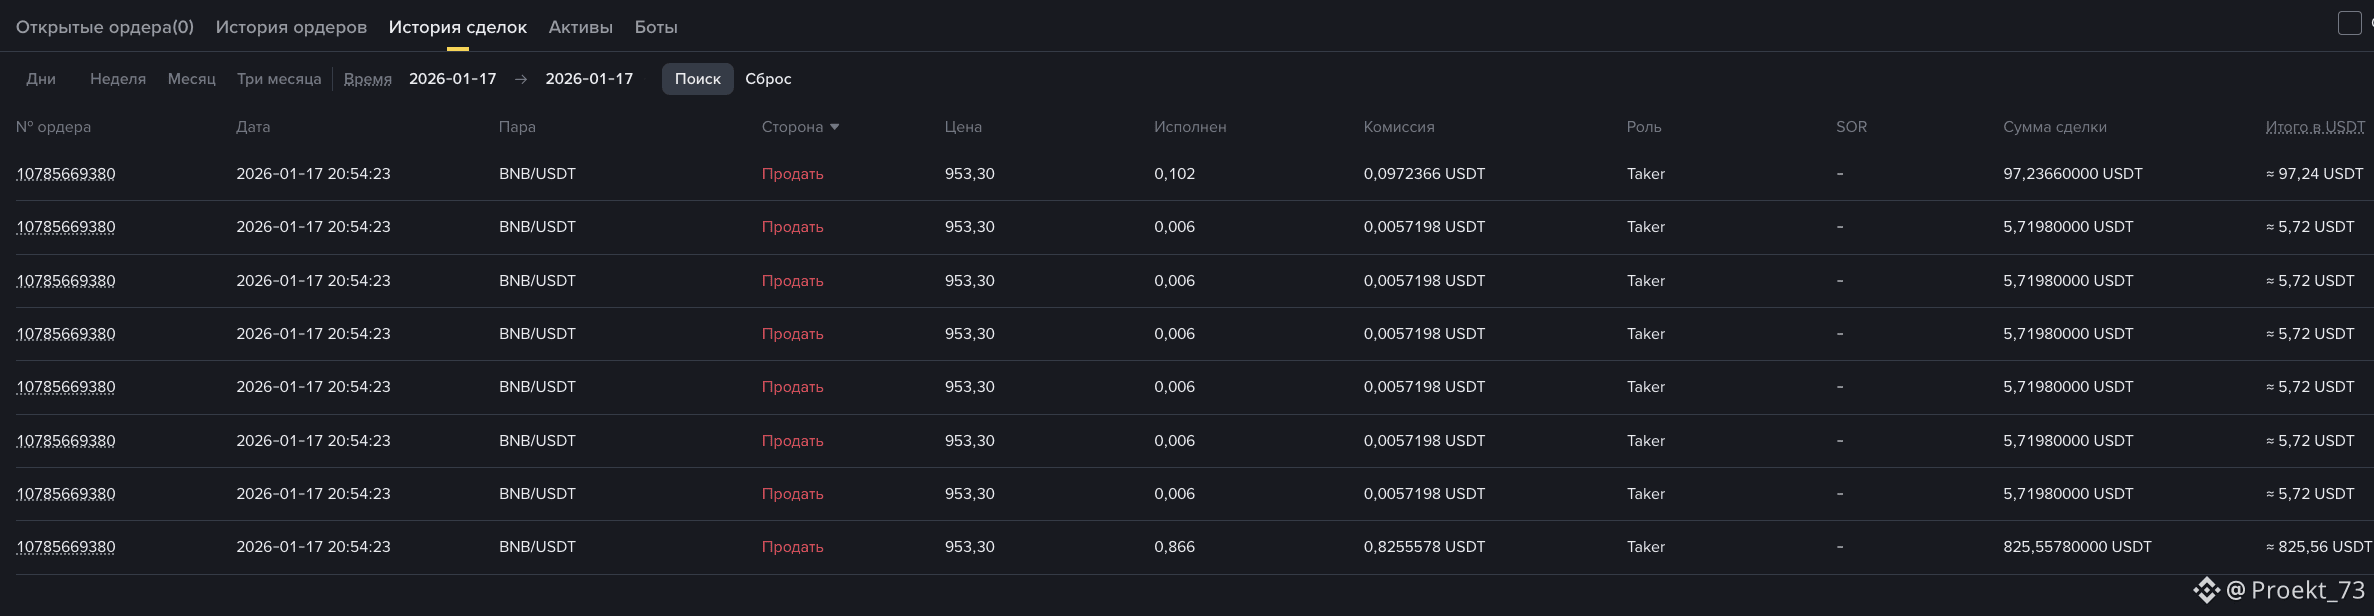Select the Три месяца range filter
Viewport: 2374px width, 616px height.
279,79
